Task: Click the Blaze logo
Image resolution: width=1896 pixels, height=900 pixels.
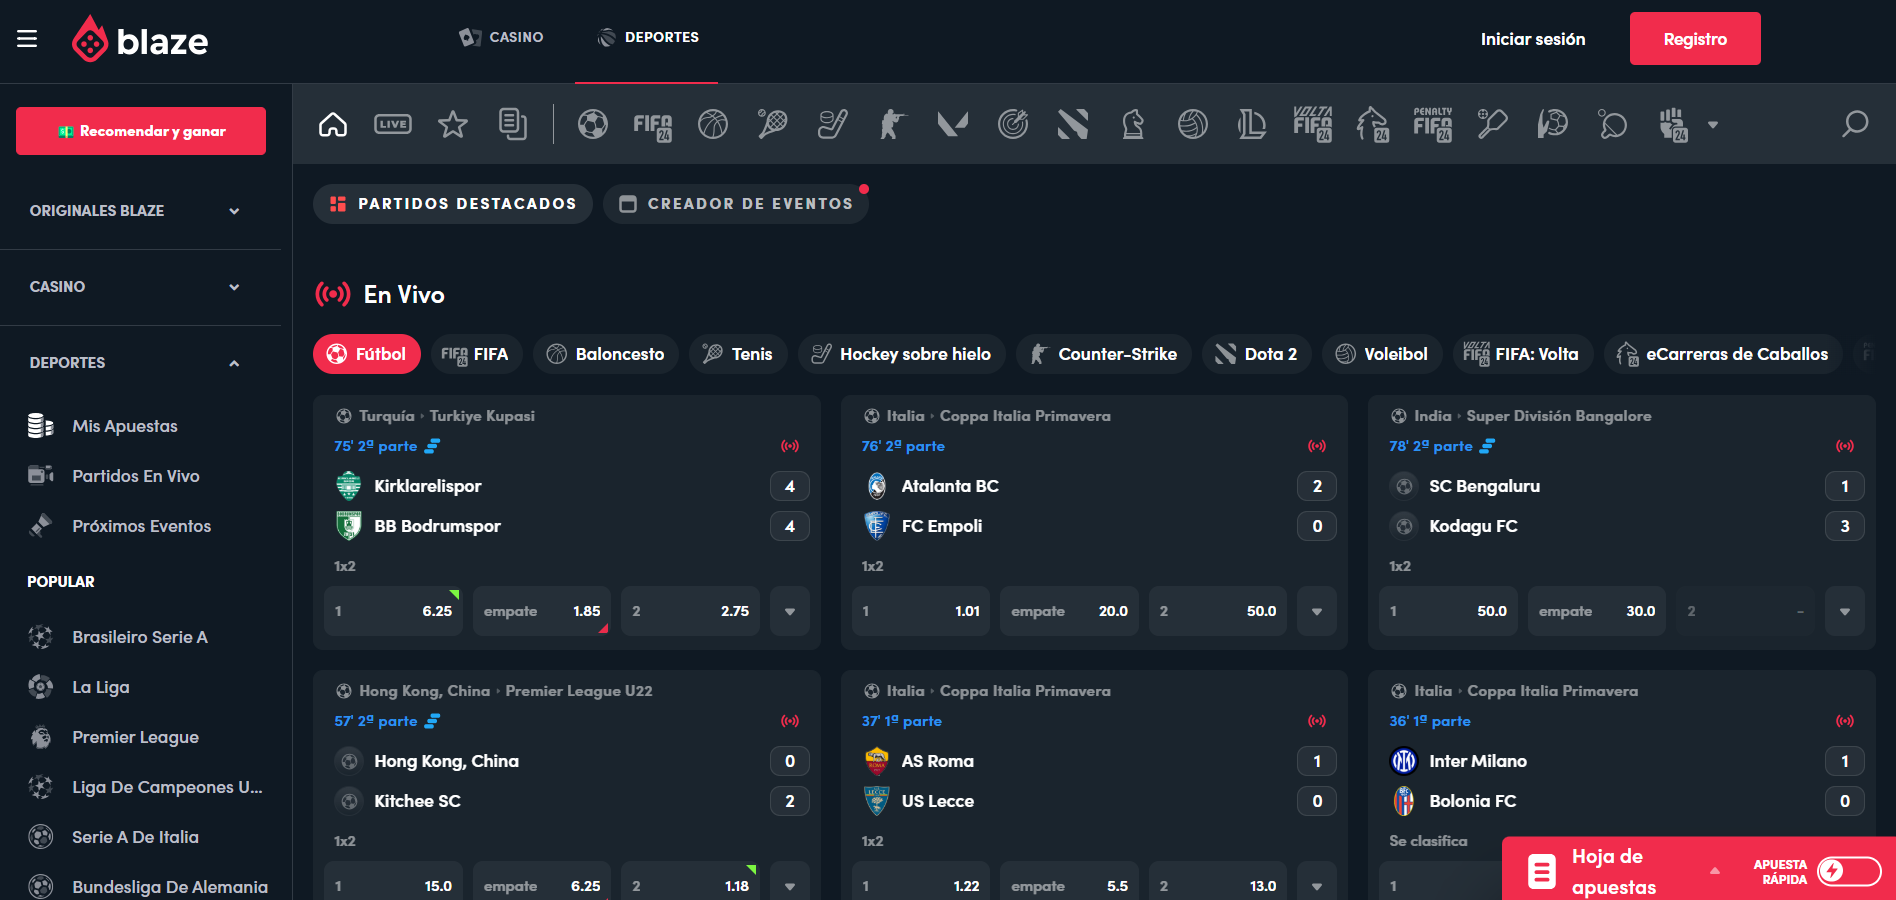Action: point(140,40)
